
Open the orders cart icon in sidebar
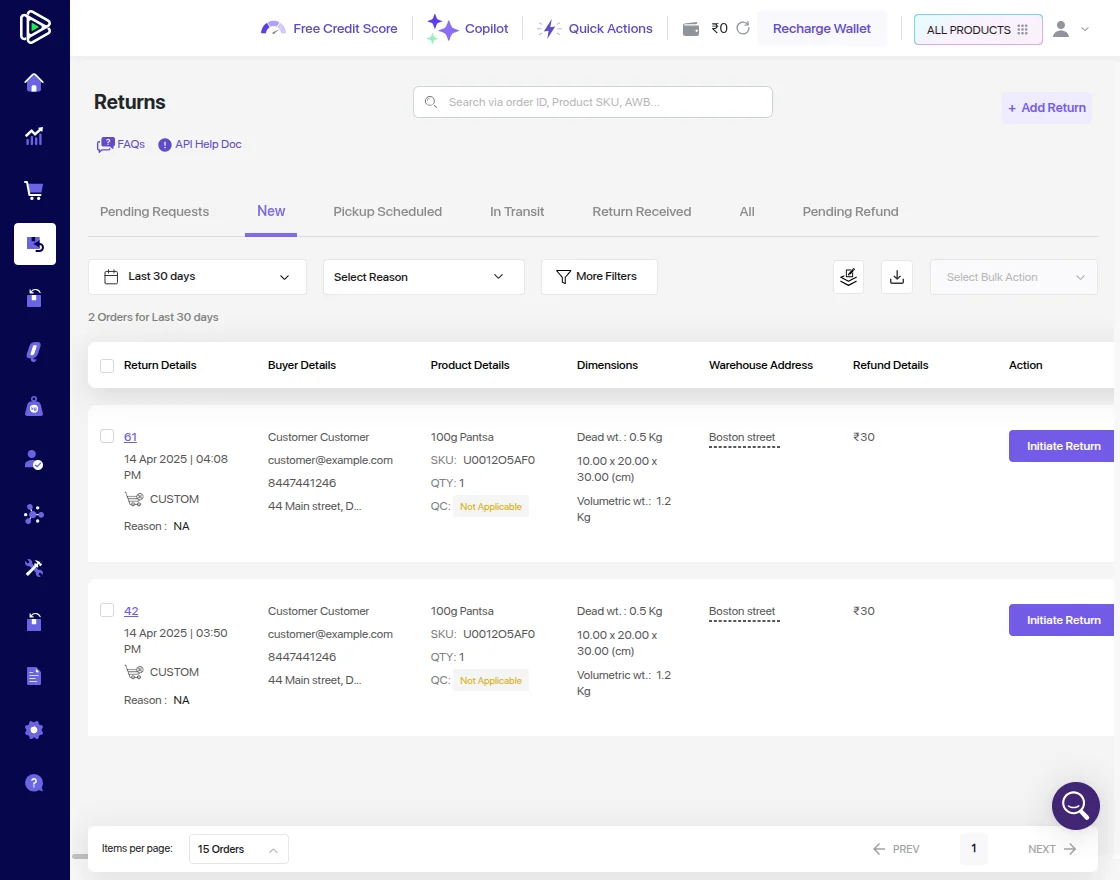pos(34,190)
